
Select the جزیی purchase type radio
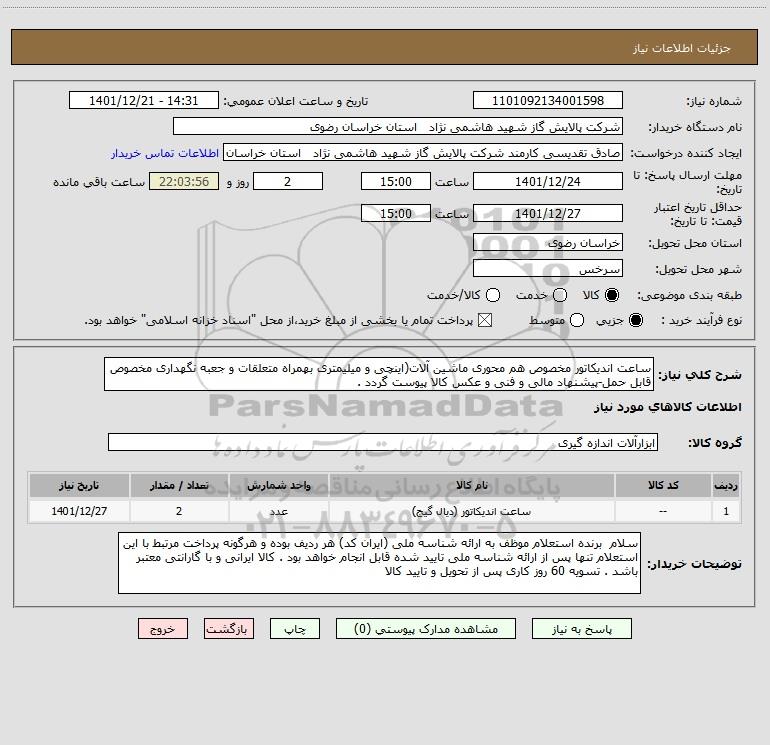635,320
